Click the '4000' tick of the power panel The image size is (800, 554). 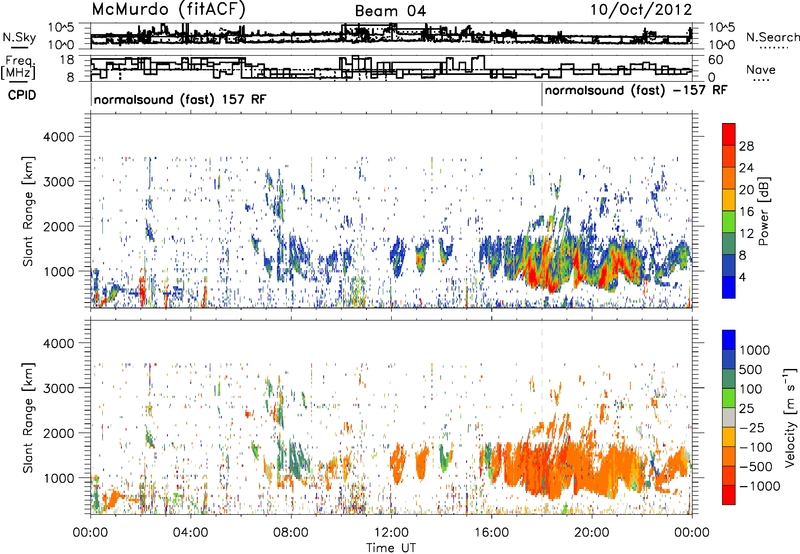click(x=58, y=137)
